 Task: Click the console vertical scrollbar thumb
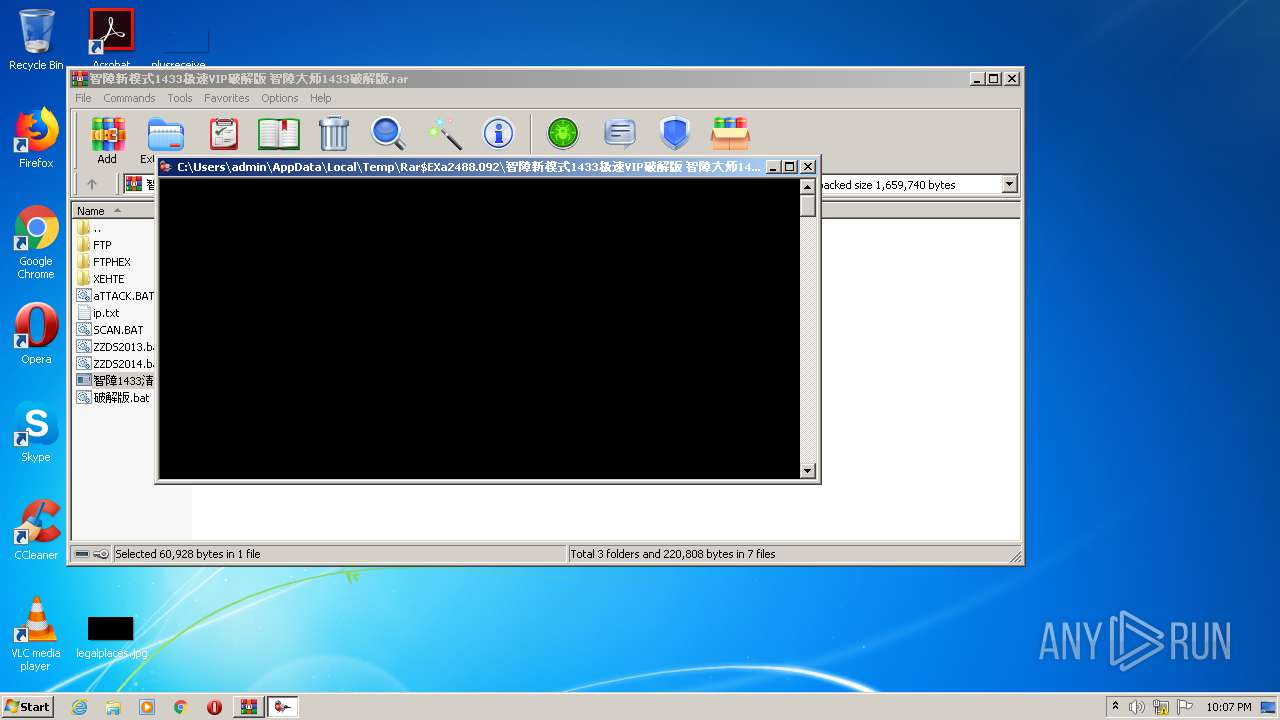[808, 206]
